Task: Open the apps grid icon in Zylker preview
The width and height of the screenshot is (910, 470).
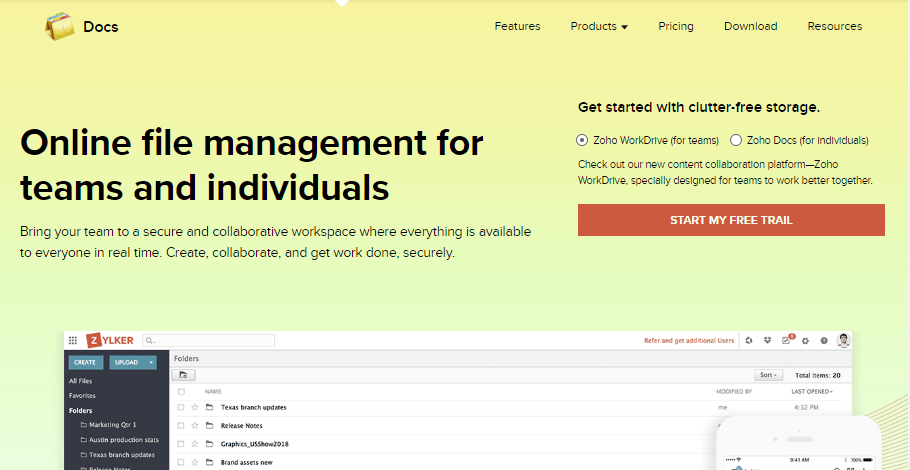Action: (x=73, y=341)
